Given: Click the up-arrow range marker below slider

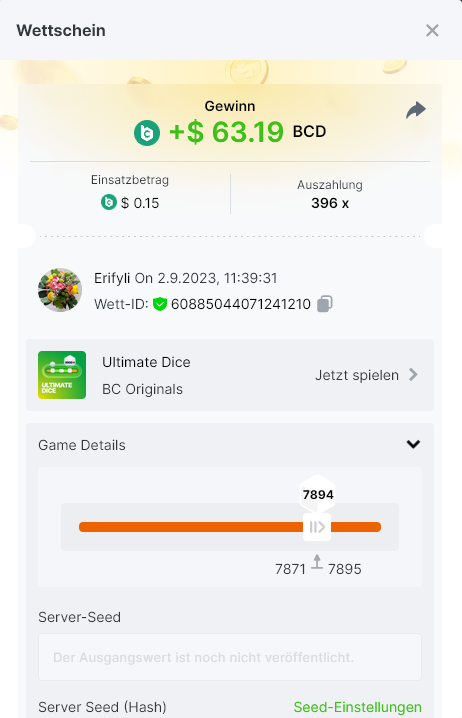Looking at the screenshot, I should click(316, 562).
